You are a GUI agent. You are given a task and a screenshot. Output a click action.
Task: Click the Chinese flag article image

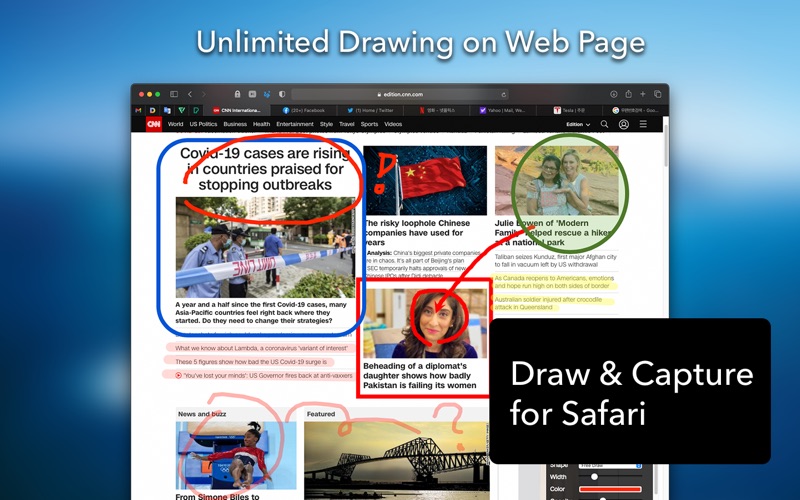(x=425, y=181)
